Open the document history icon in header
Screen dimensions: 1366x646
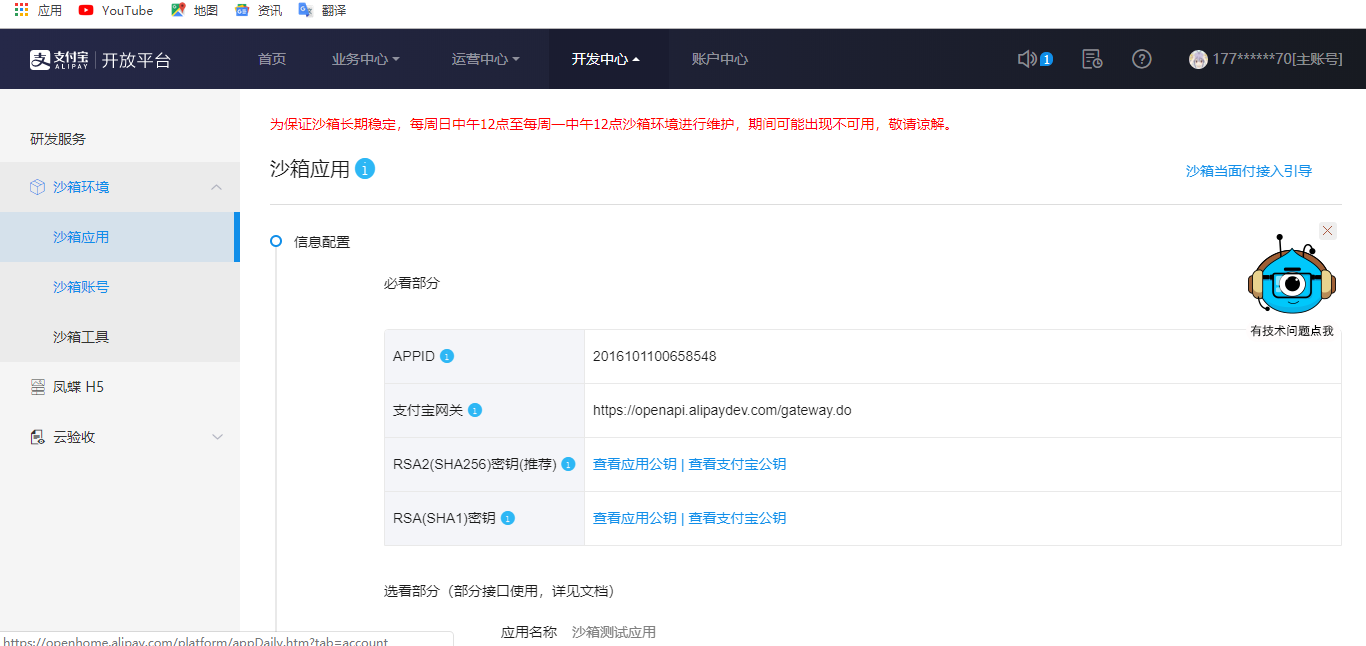click(x=1092, y=59)
